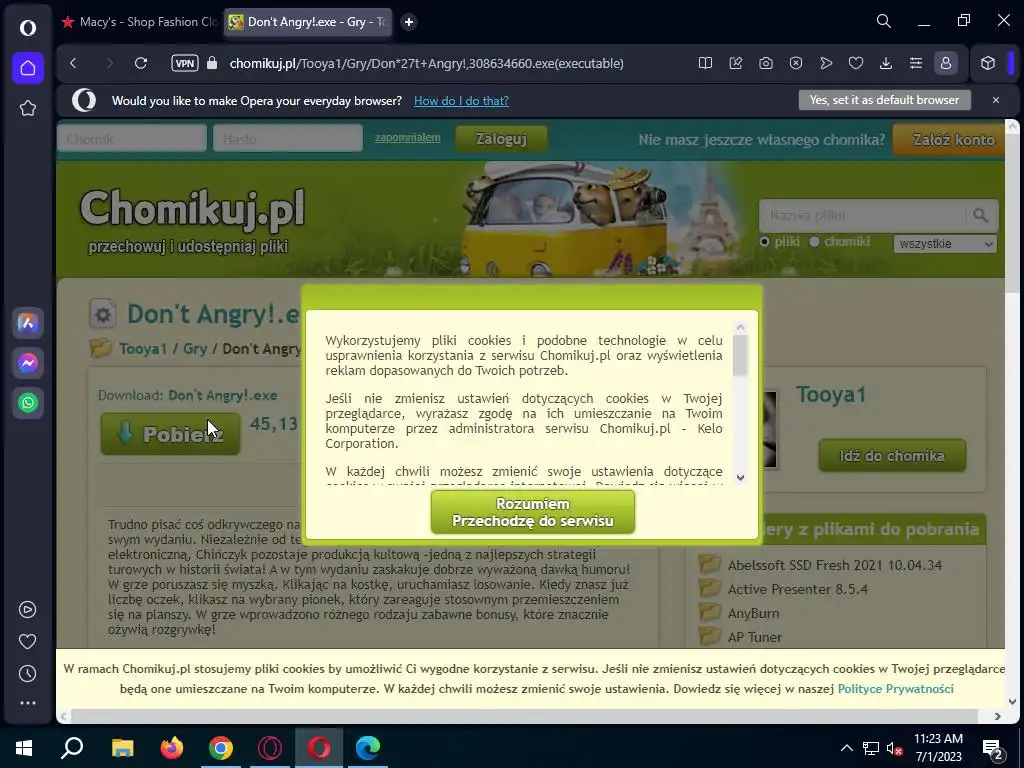Open Tooya1 profile name link
Viewport: 1024px width, 768px height.
pos(831,394)
